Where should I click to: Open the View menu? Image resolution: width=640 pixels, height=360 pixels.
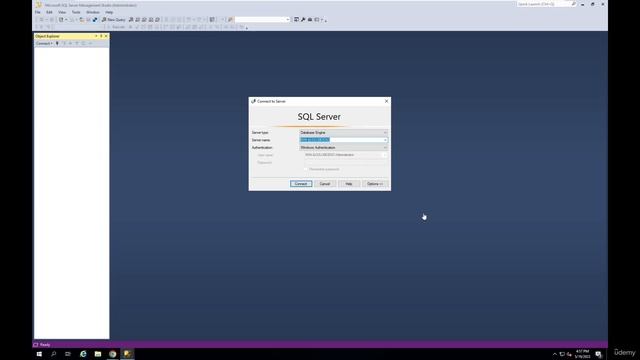tap(62, 12)
